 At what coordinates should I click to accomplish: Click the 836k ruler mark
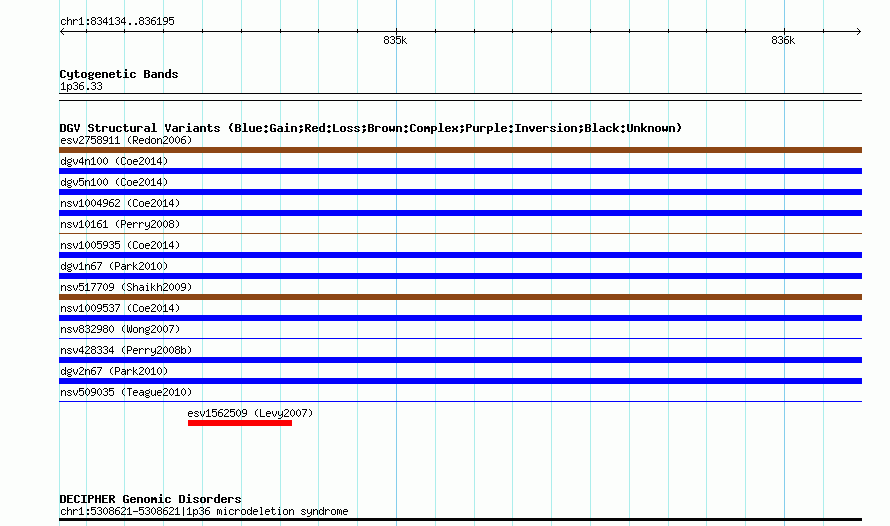(x=783, y=40)
